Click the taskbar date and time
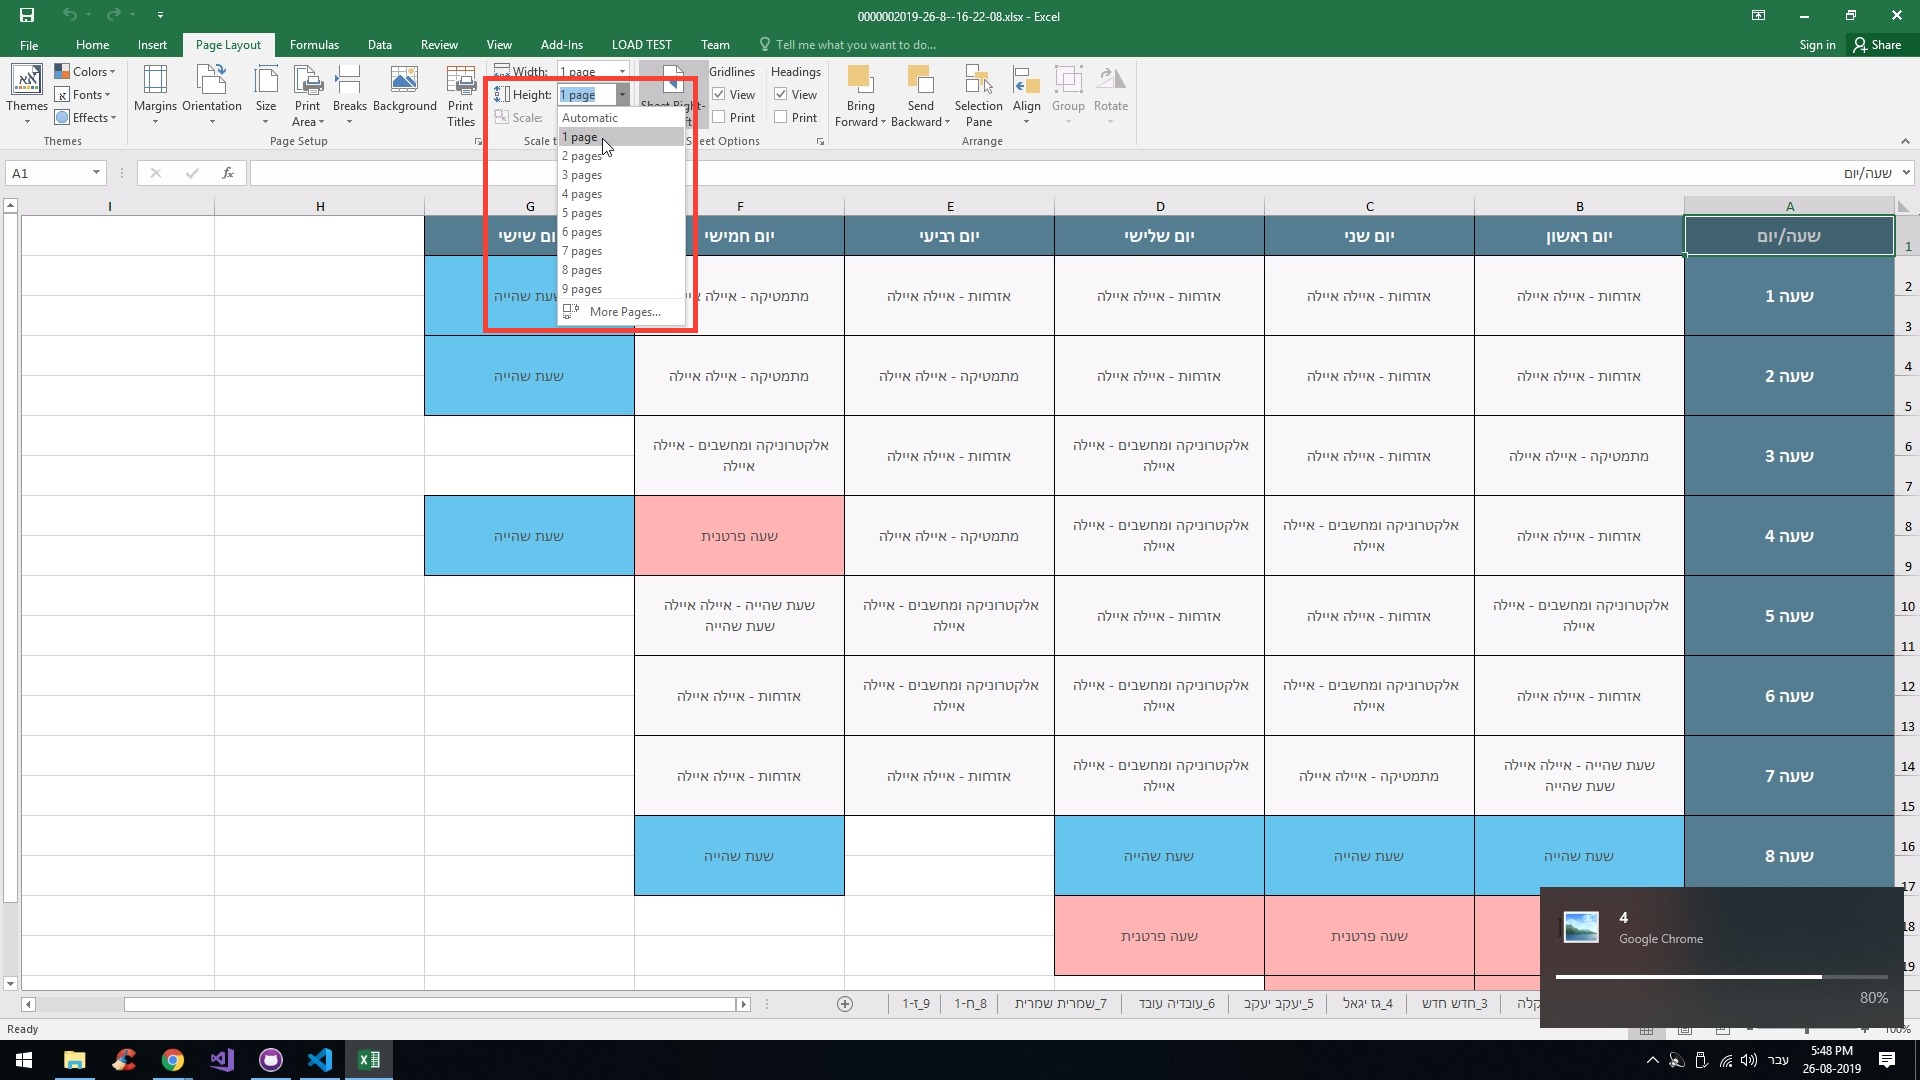Image resolution: width=1920 pixels, height=1080 pixels. tap(1831, 1060)
